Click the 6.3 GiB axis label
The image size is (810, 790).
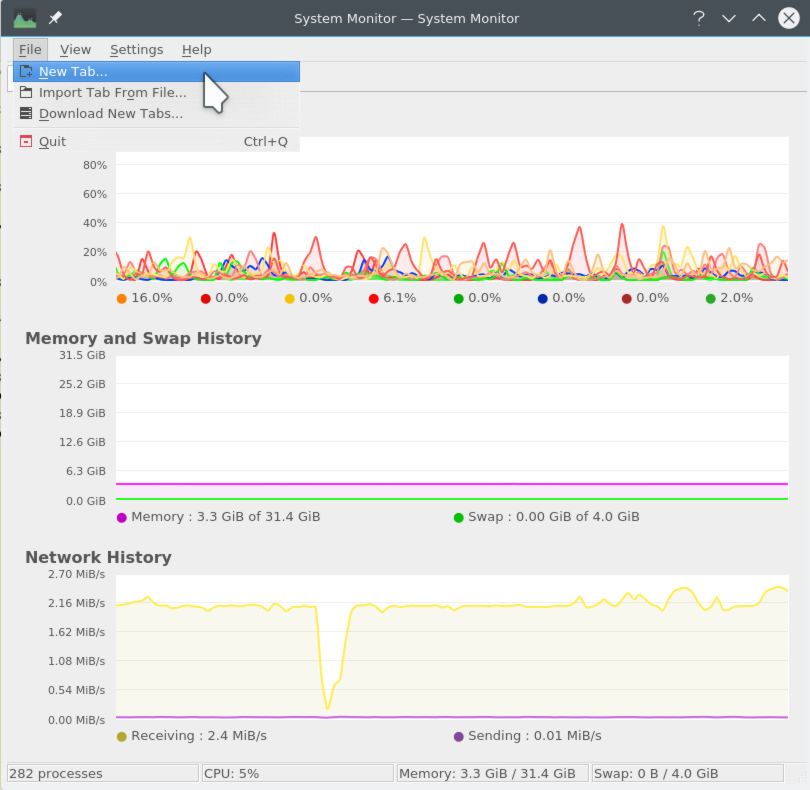coord(86,471)
